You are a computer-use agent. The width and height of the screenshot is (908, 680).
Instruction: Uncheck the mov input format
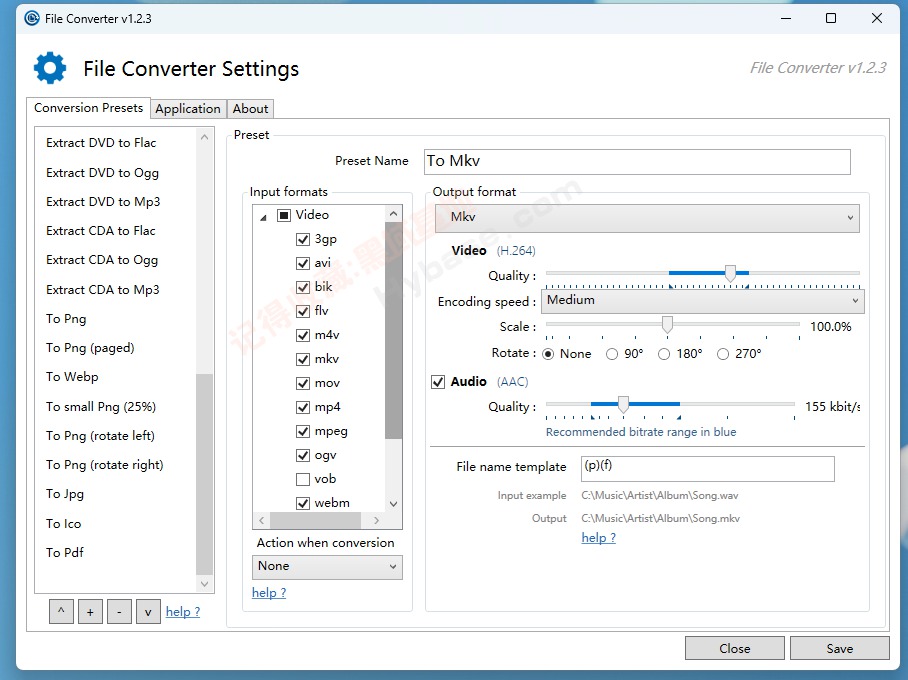point(303,383)
